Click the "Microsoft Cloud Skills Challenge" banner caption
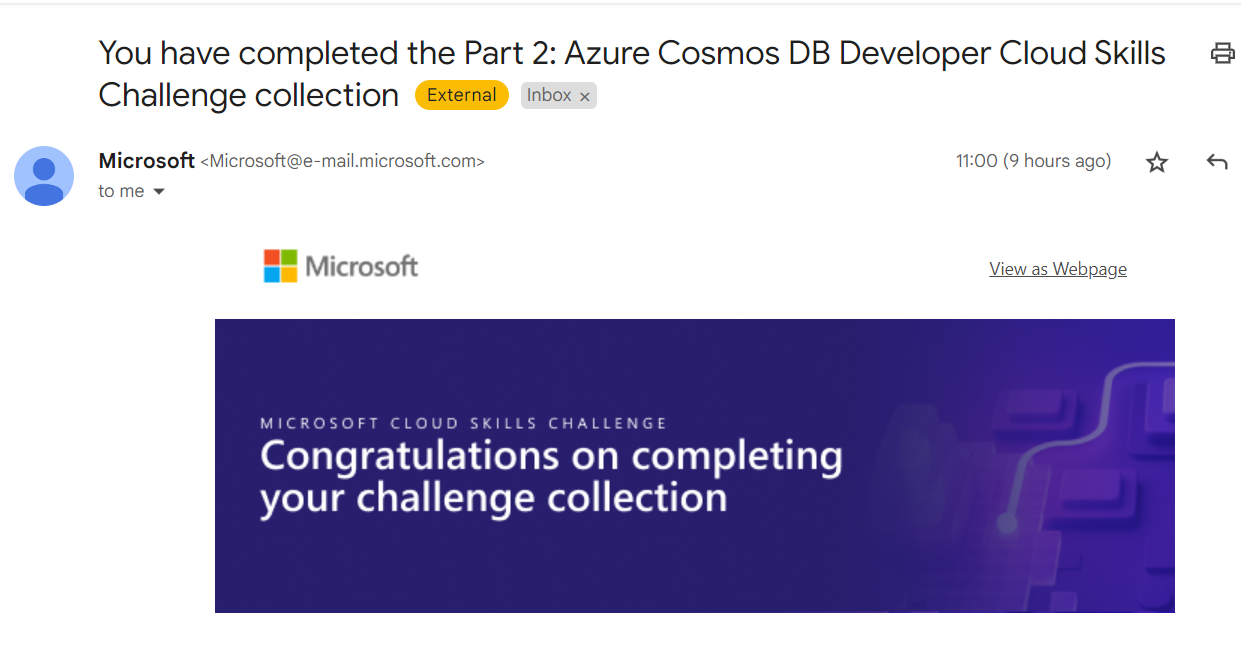This screenshot has height=647, width=1241. [463, 423]
